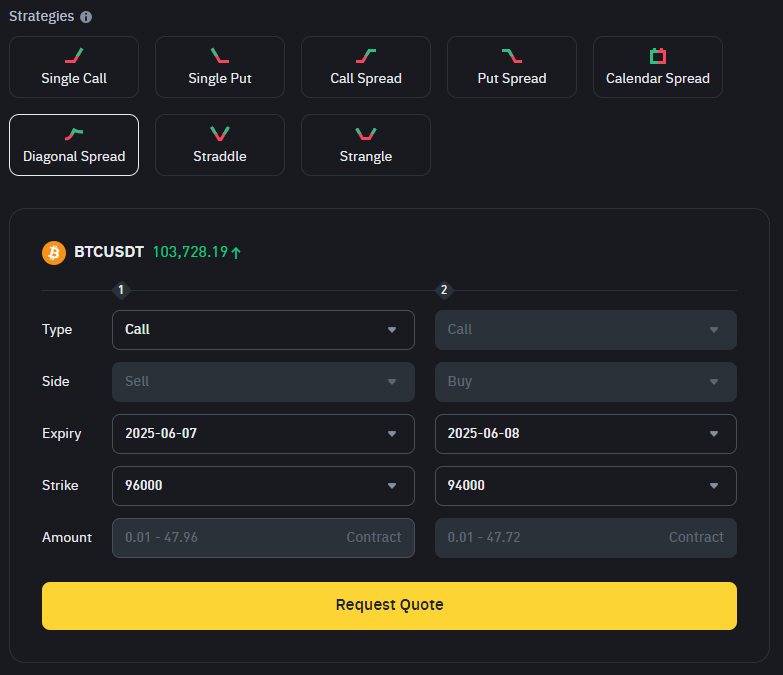Choose the Calendar Spread calendar icon
The width and height of the screenshot is (783, 675).
(x=658, y=55)
